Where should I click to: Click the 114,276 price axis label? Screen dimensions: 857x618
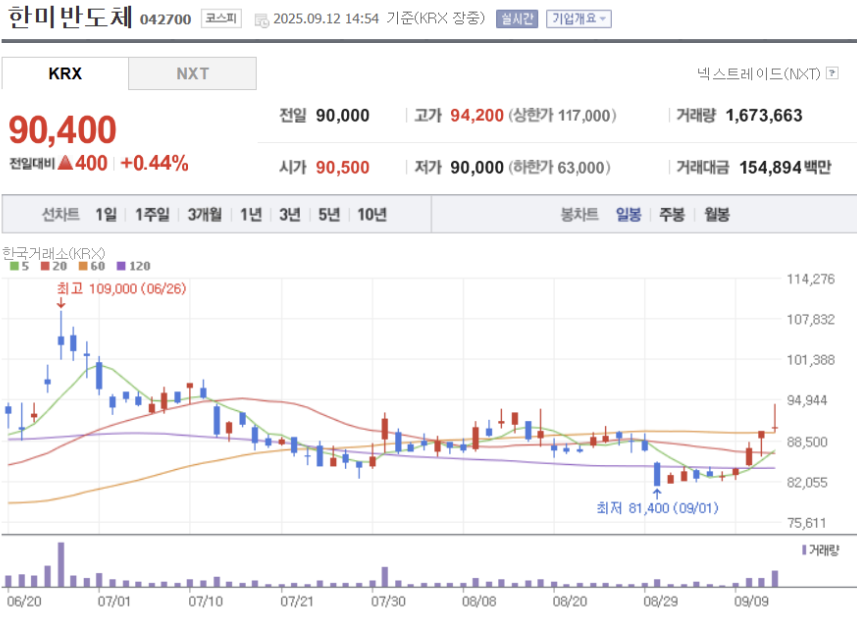coord(811,279)
